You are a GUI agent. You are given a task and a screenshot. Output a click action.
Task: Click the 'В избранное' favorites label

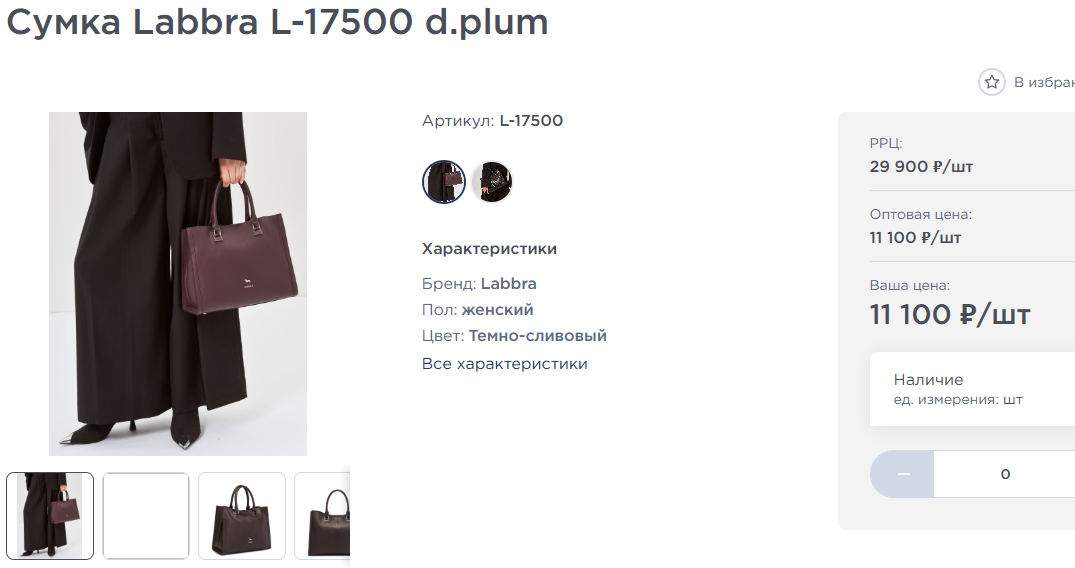point(1044,82)
